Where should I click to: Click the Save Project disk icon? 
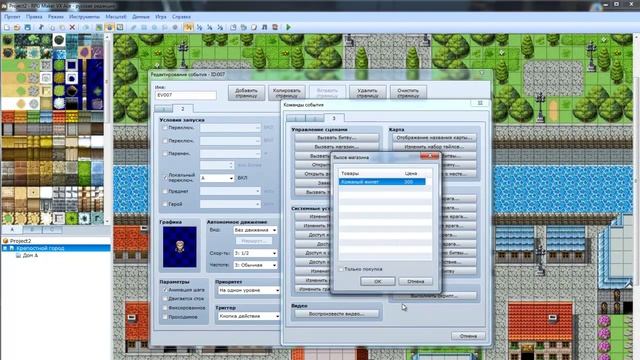tap(28, 27)
